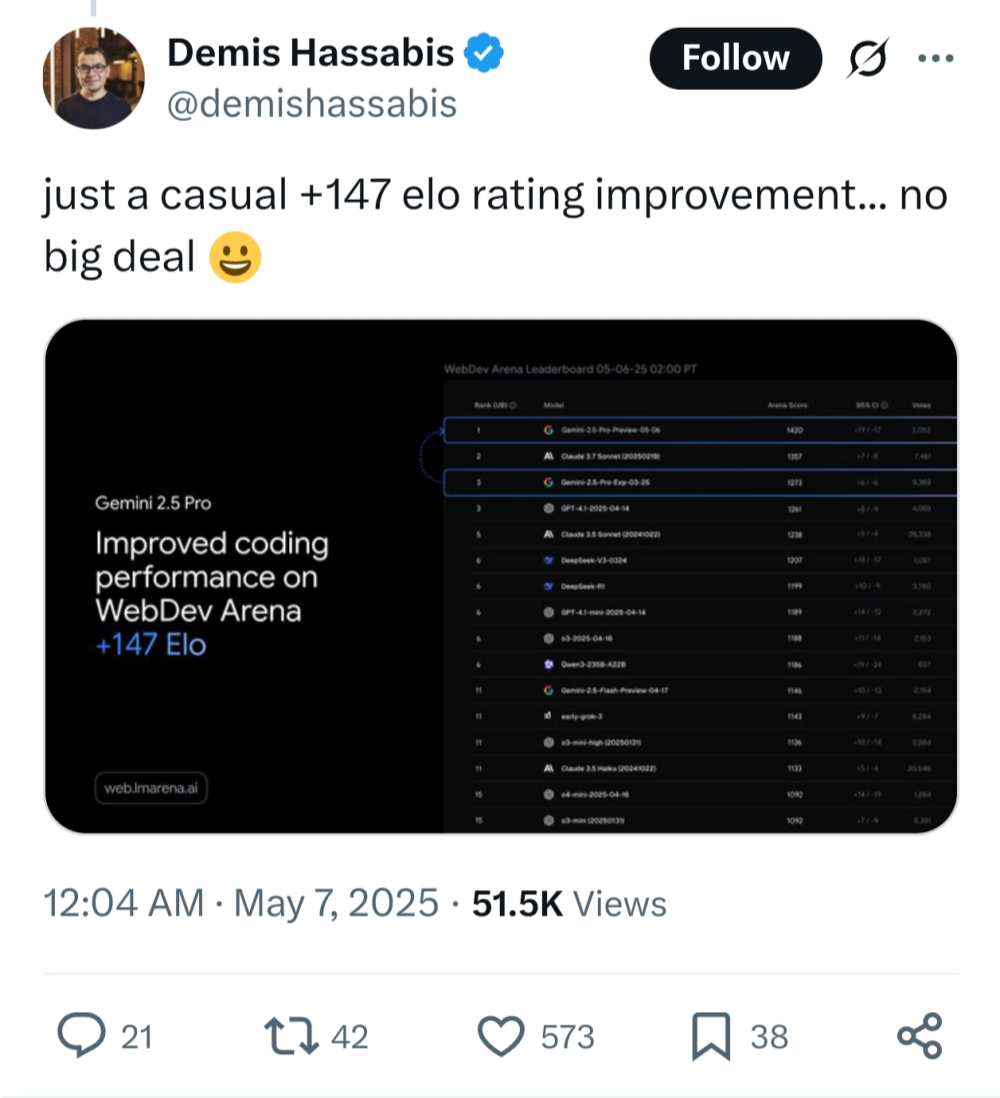Viewport: 1000px width, 1098px height.
Task: Click the blue verified badge
Action: pos(486,54)
